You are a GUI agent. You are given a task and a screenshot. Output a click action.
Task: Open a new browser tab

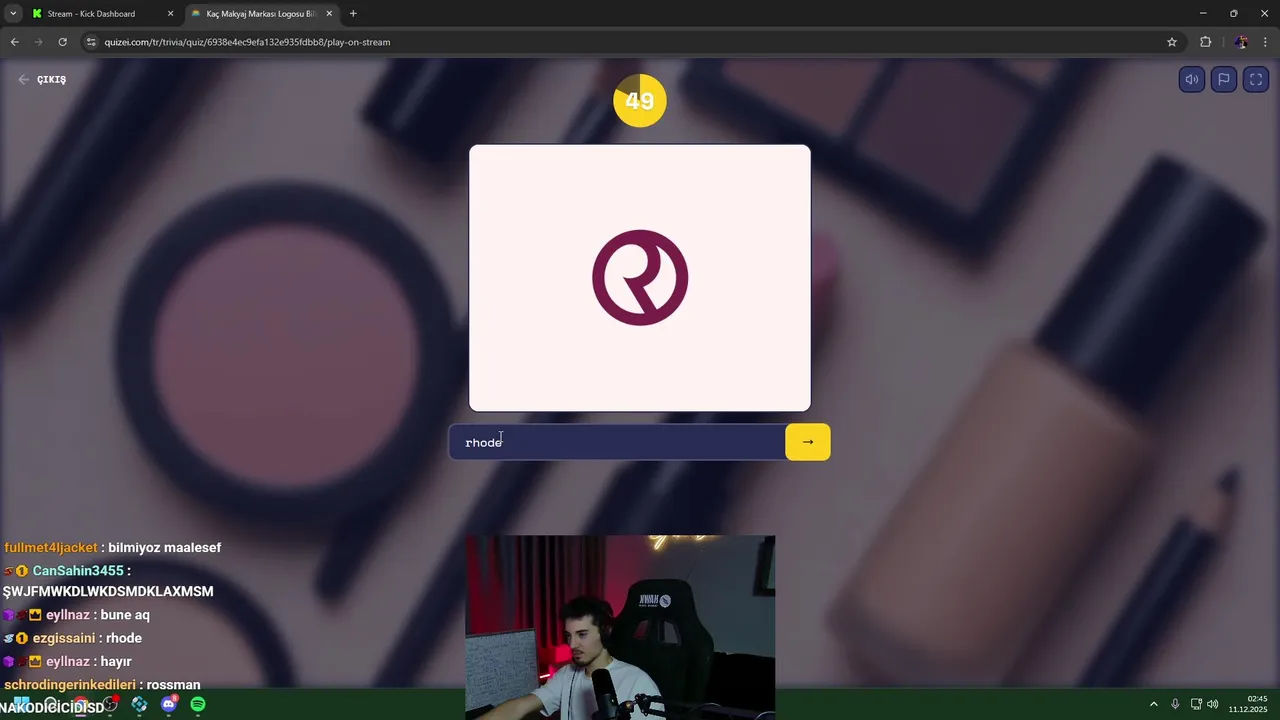click(x=353, y=14)
